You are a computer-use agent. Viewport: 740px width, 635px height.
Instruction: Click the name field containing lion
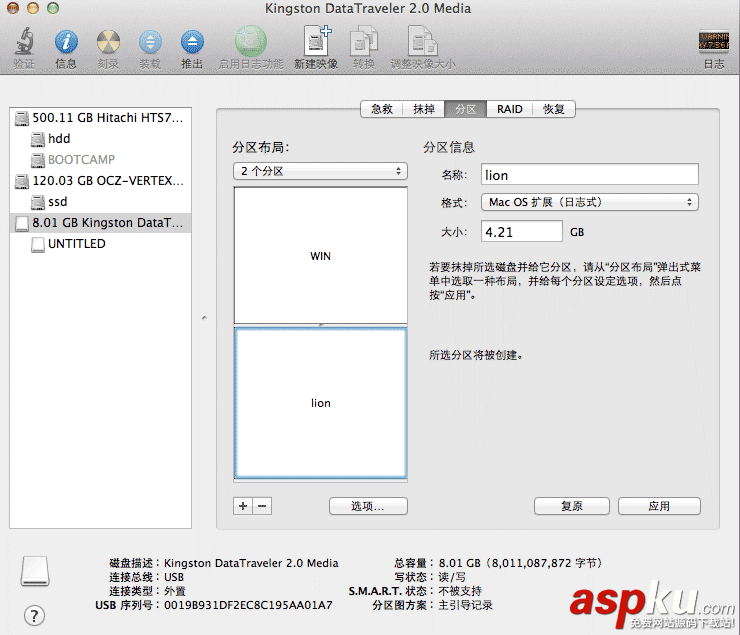click(x=589, y=175)
